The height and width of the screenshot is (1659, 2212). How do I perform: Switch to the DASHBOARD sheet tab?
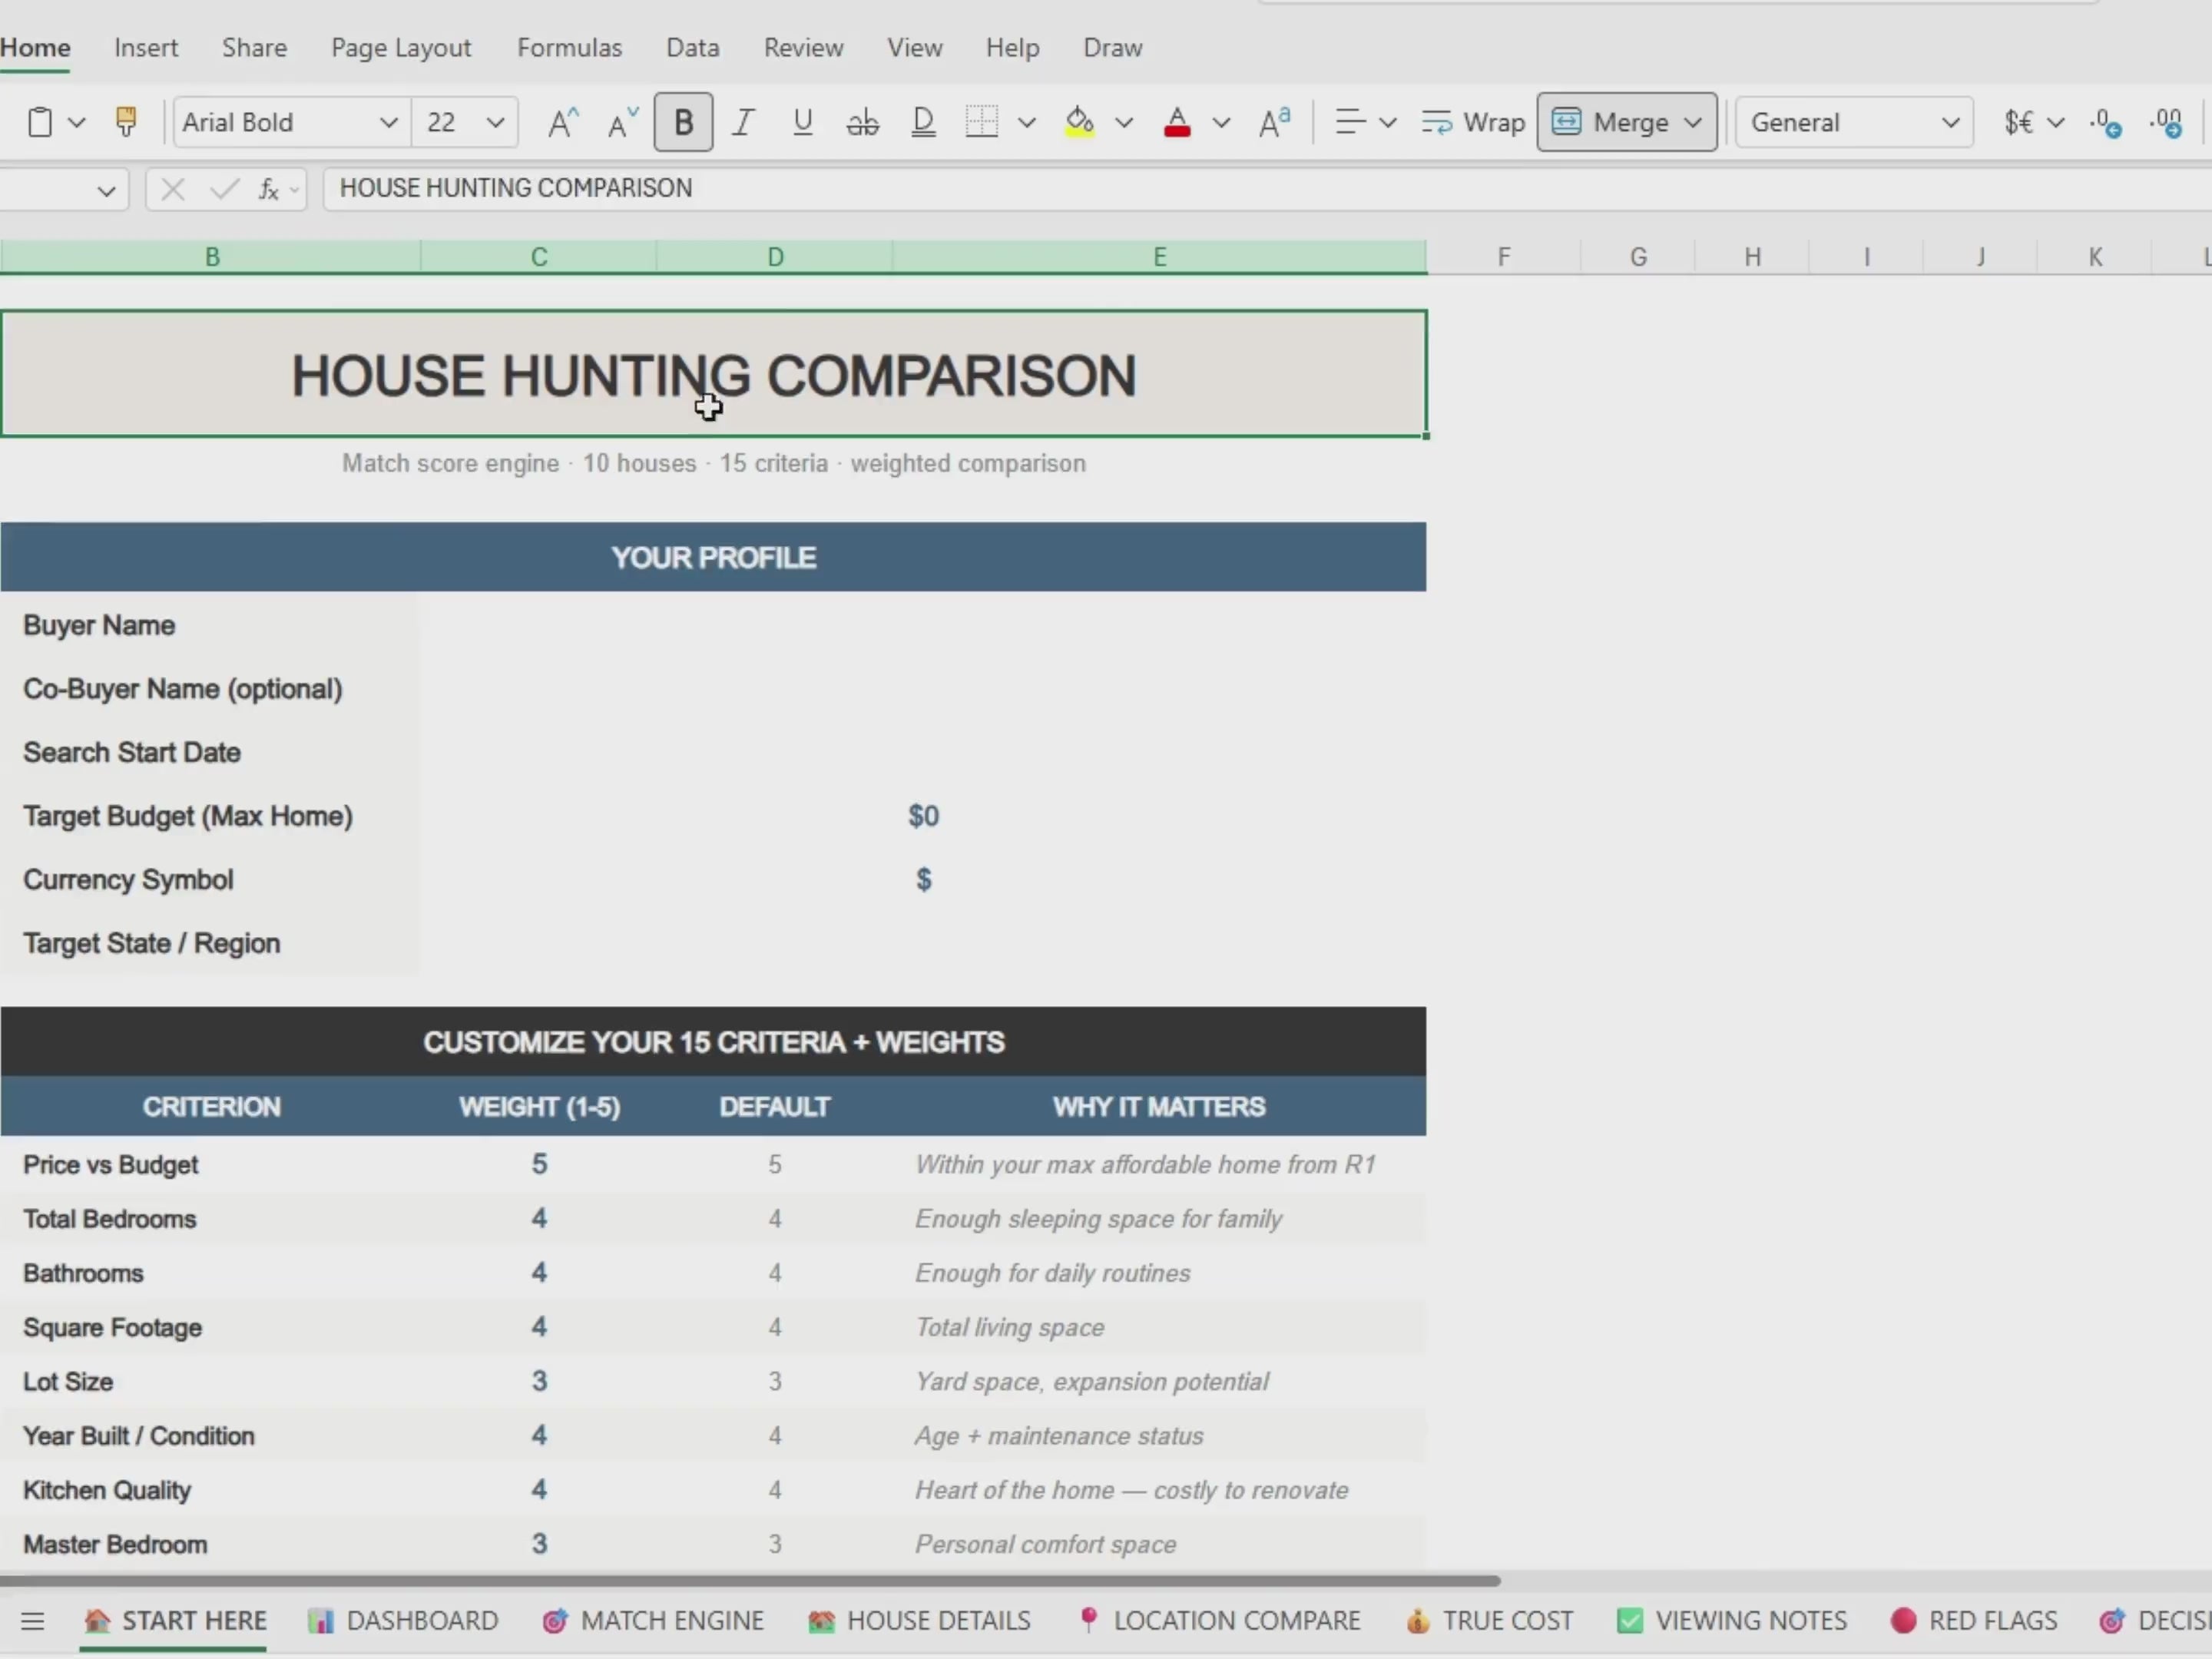[x=404, y=1621]
